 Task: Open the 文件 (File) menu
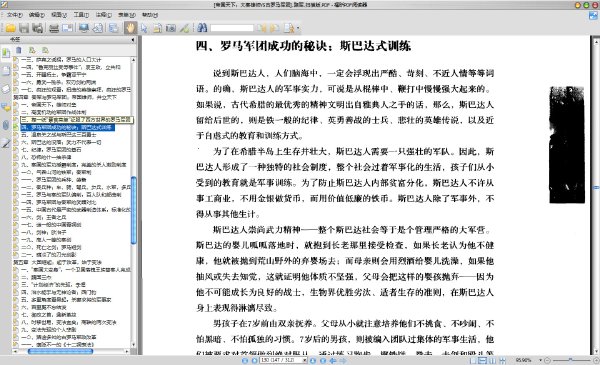pos(15,15)
